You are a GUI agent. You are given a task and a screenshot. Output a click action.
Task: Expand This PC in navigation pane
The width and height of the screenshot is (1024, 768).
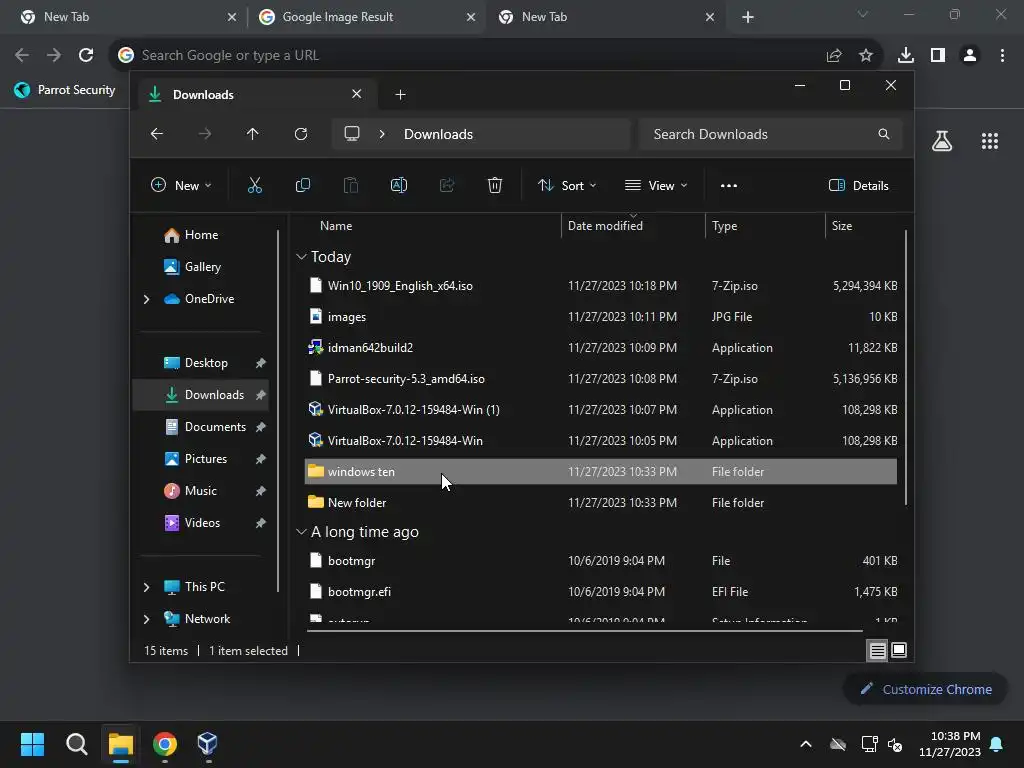pyautogui.click(x=146, y=587)
